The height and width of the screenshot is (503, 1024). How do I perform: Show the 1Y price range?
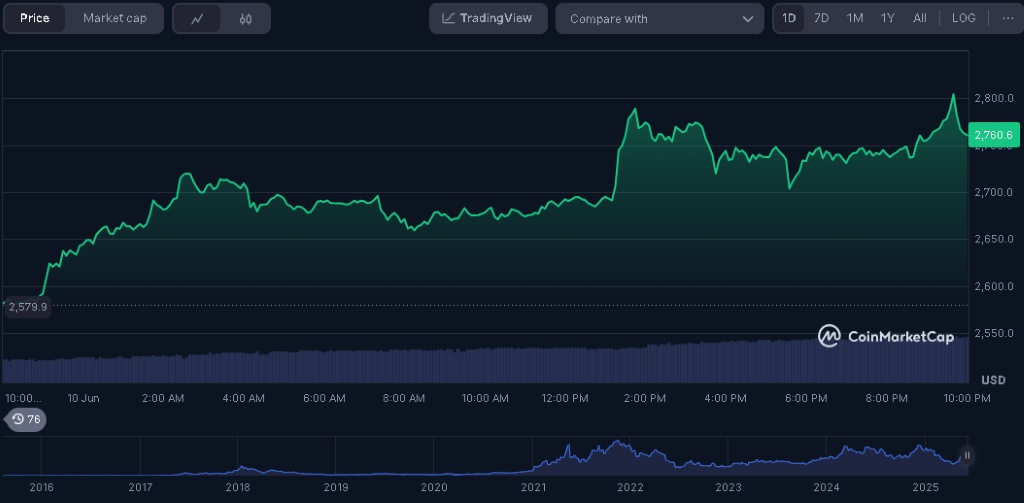[887, 18]
